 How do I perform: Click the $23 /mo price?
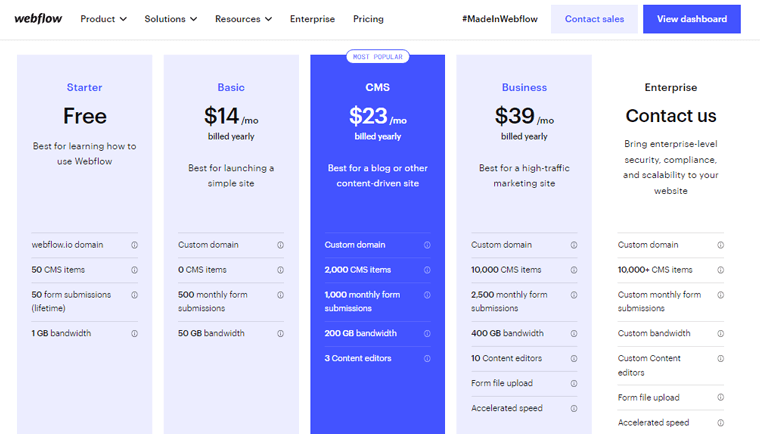(x=378, y=116)
